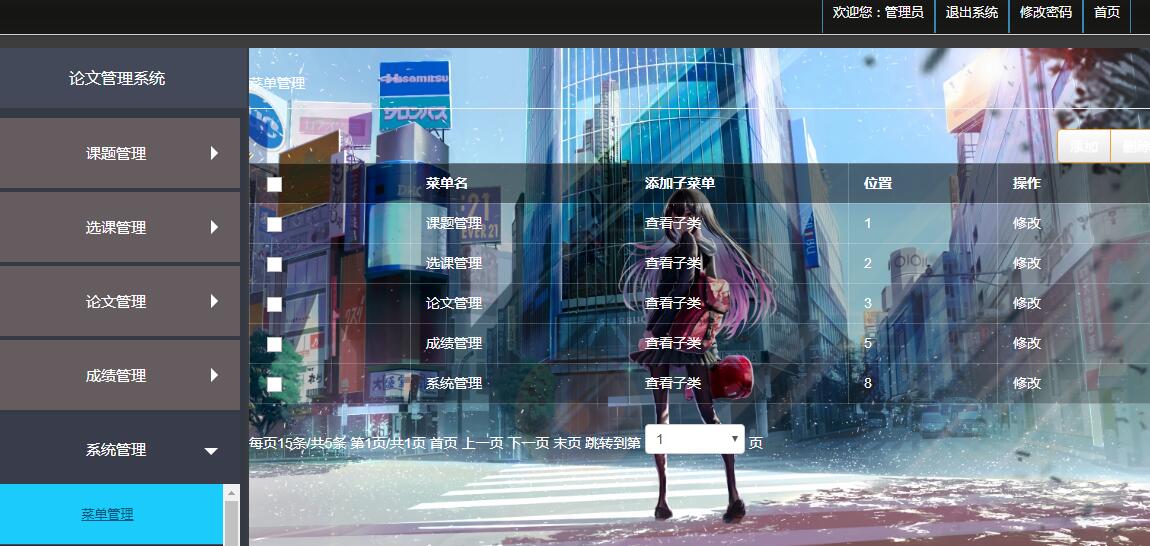The image size is (1150, 546).
Task: Tick the select-all checkbox in table header
Action: click(274, 184)
